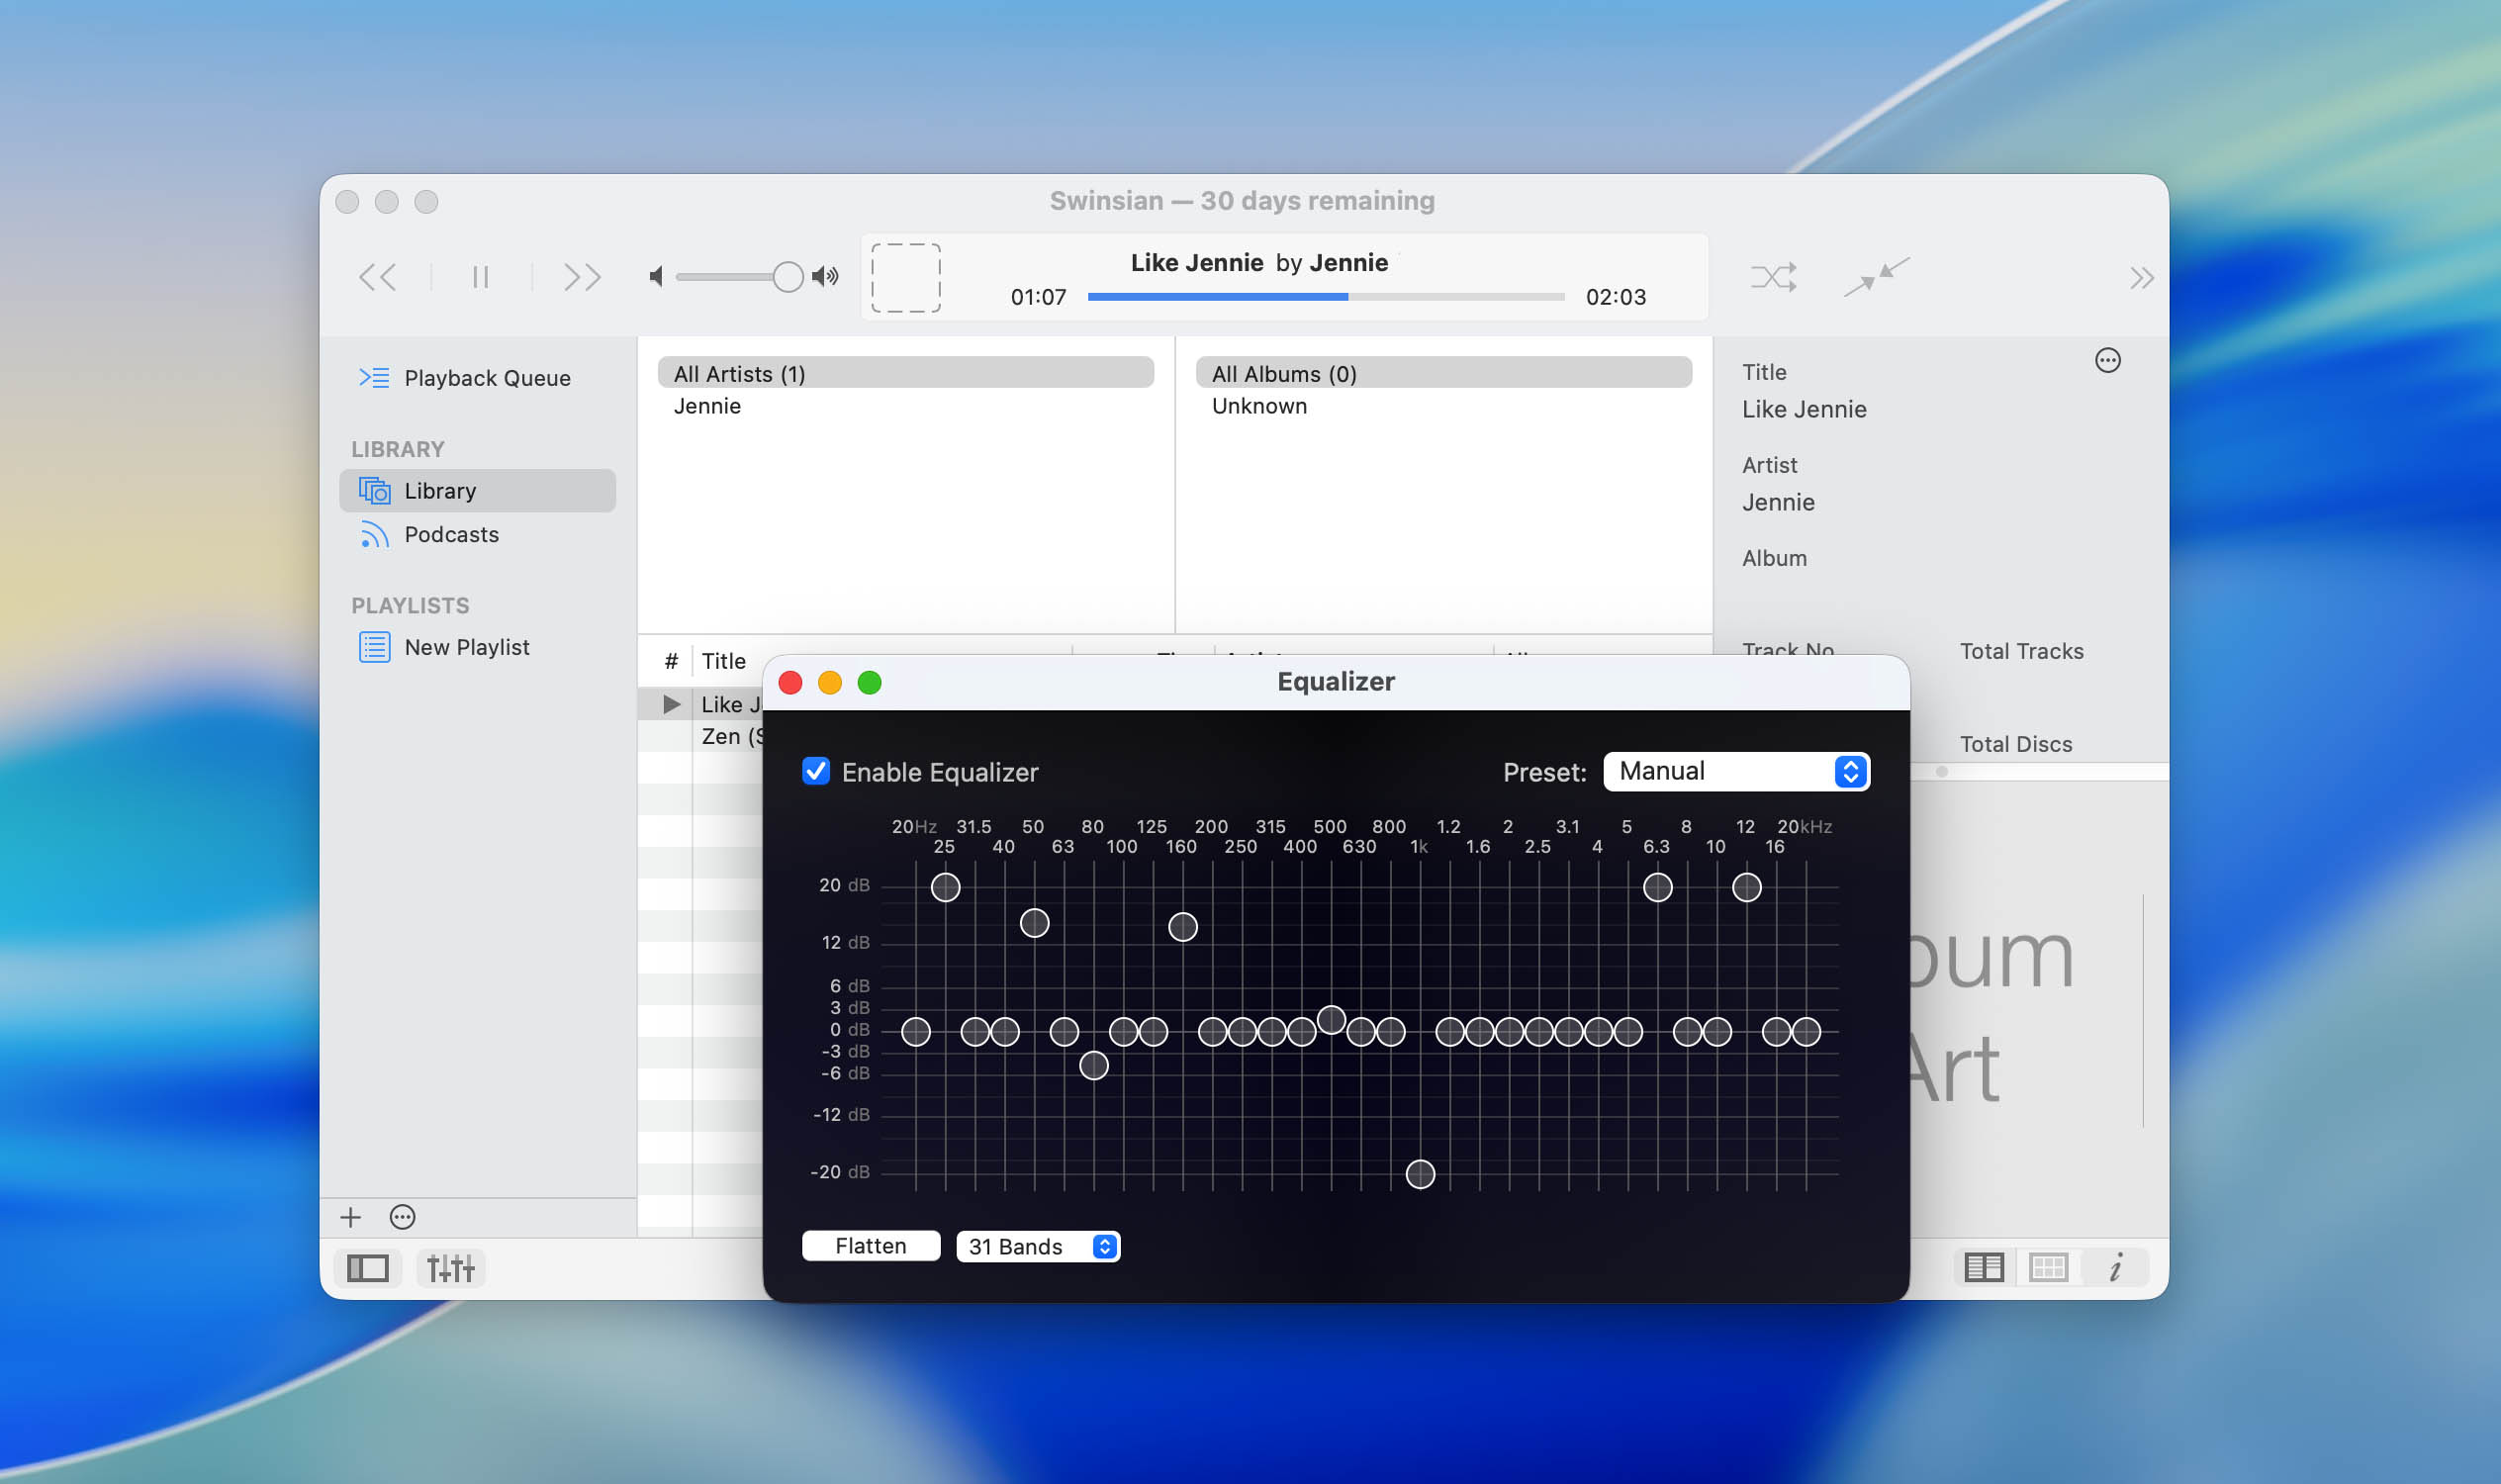Toggle the track info inspector icon
This screenshot has width=2501, height=1484.
point(2115,1268)
